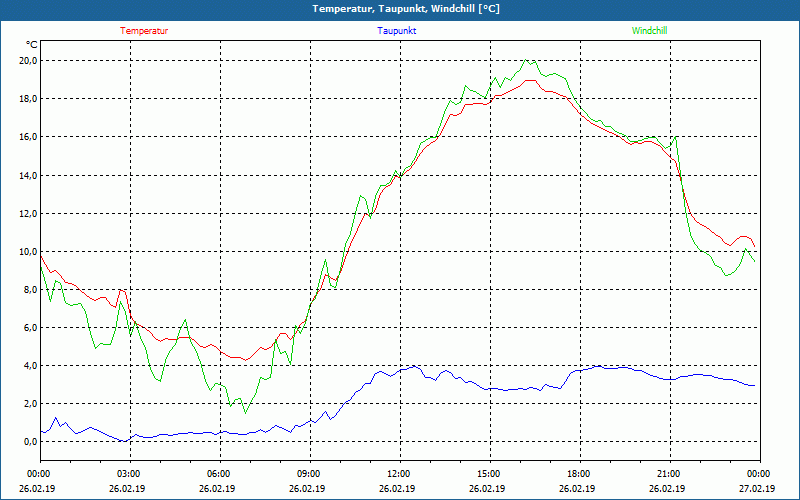
Task: Click the 21:00 time label on x-axis
Action: pos(670,474)
